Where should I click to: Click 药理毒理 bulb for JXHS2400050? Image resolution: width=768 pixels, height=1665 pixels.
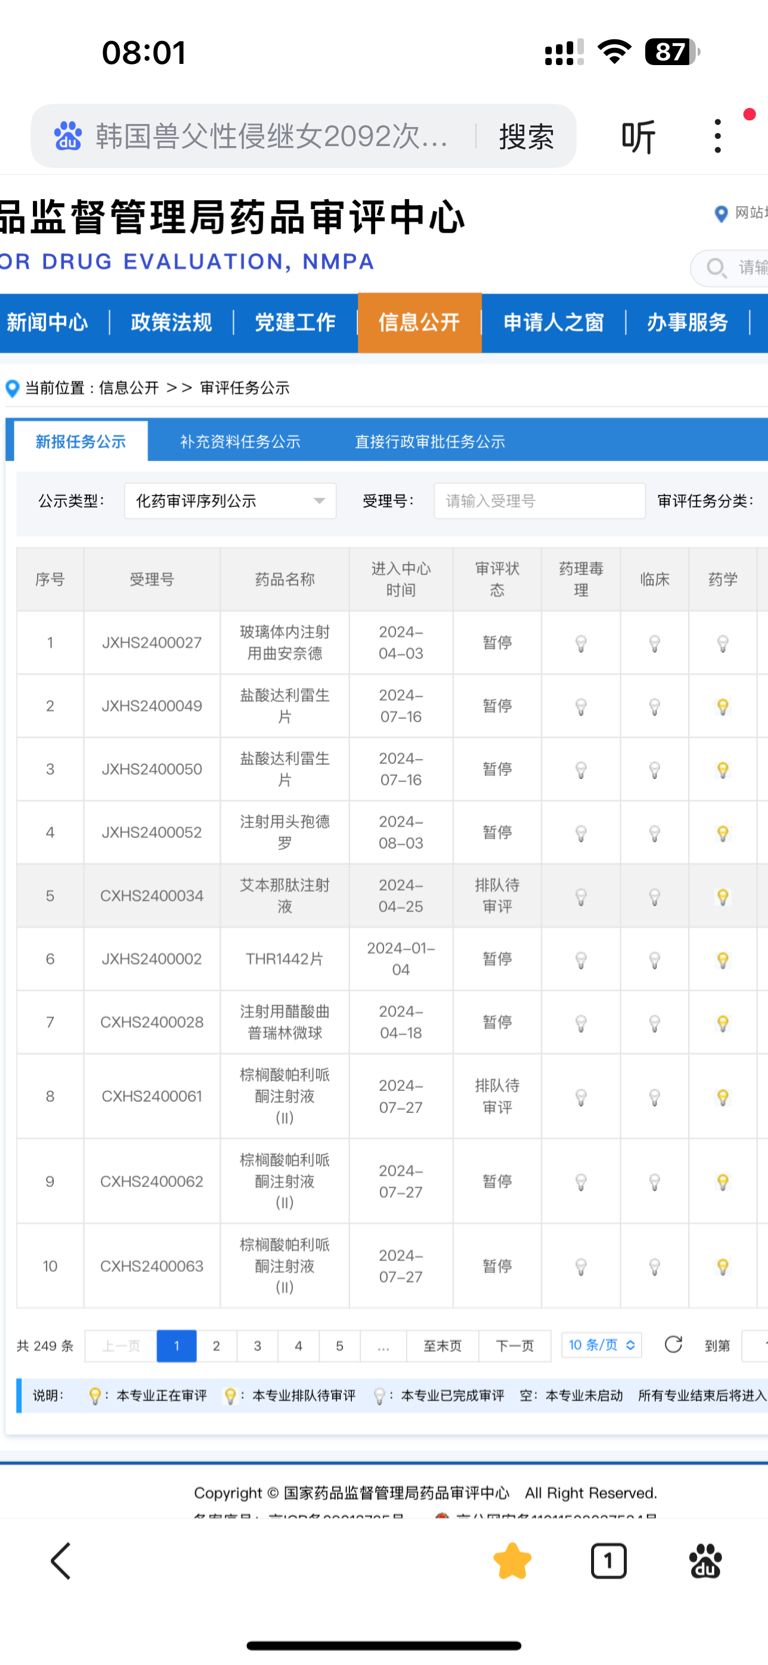tap(581, 770)
